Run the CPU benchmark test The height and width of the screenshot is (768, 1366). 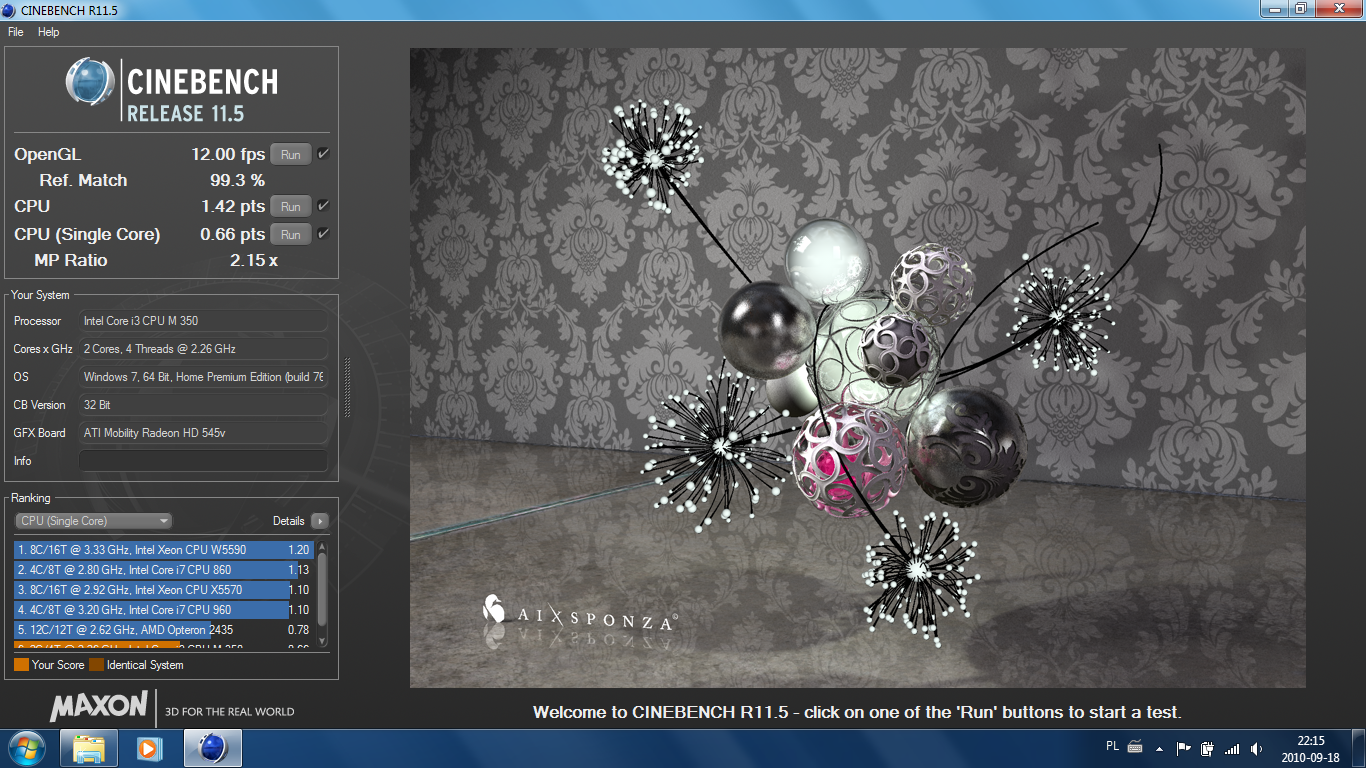(291, 207)
